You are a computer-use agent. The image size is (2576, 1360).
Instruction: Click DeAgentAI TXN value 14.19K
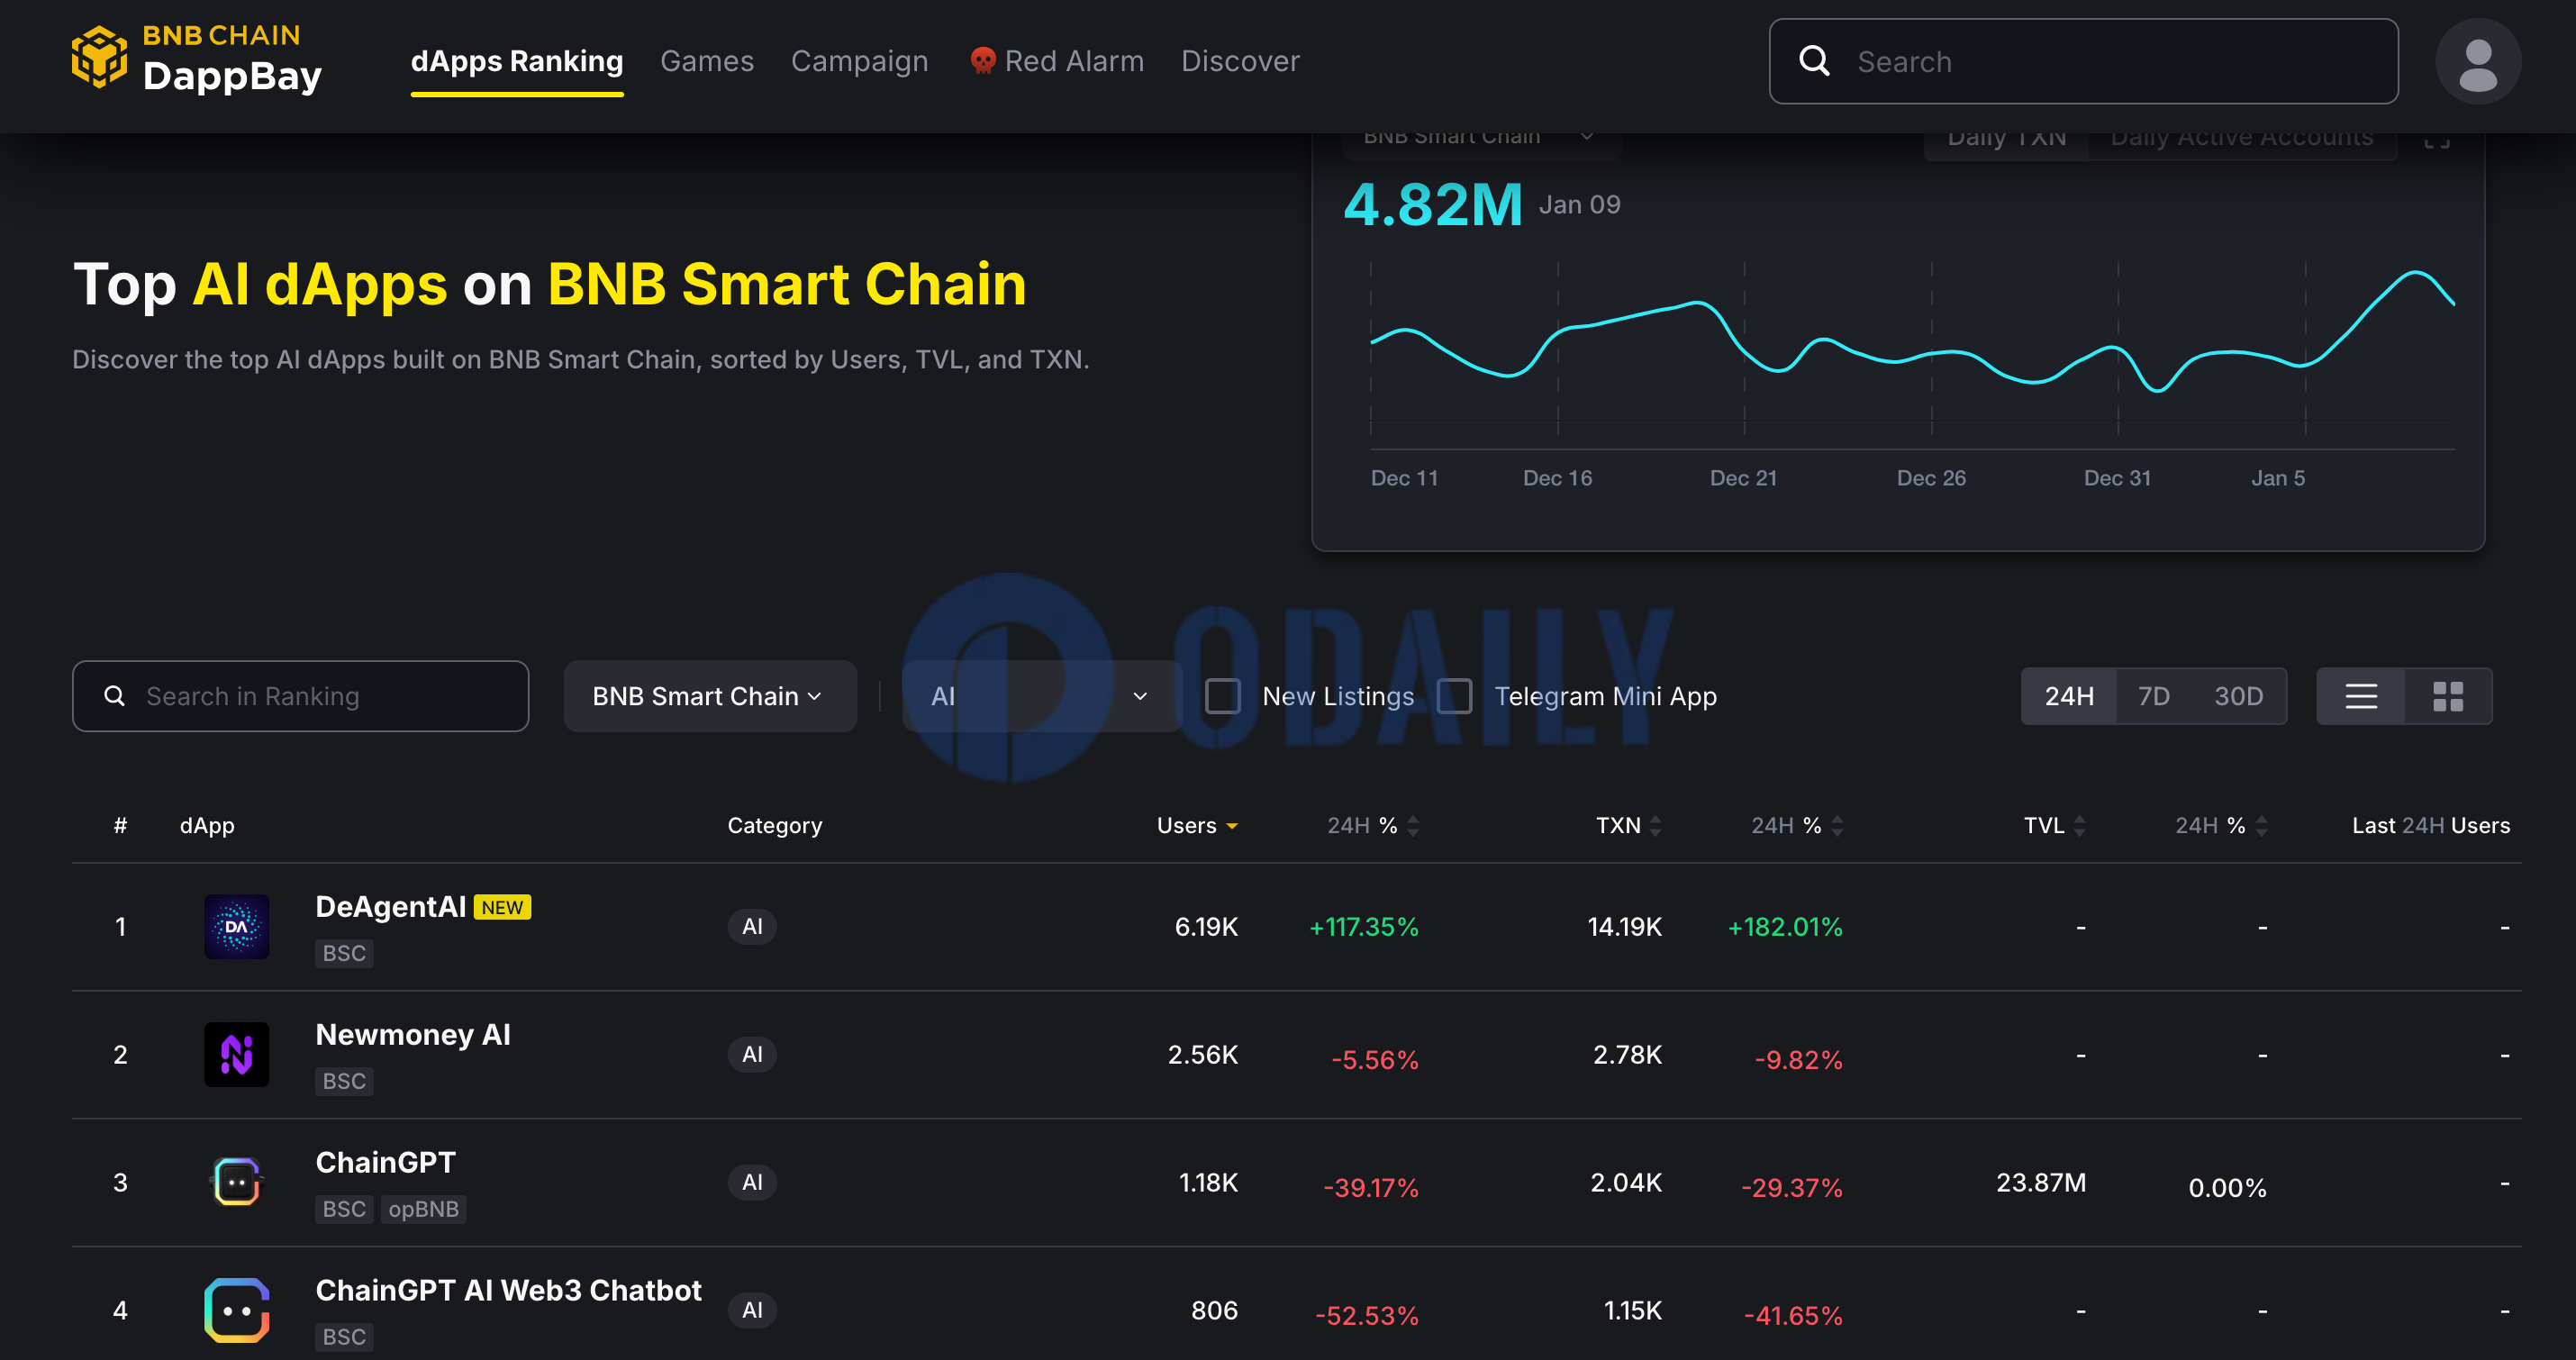click(x=1625, y=927)
